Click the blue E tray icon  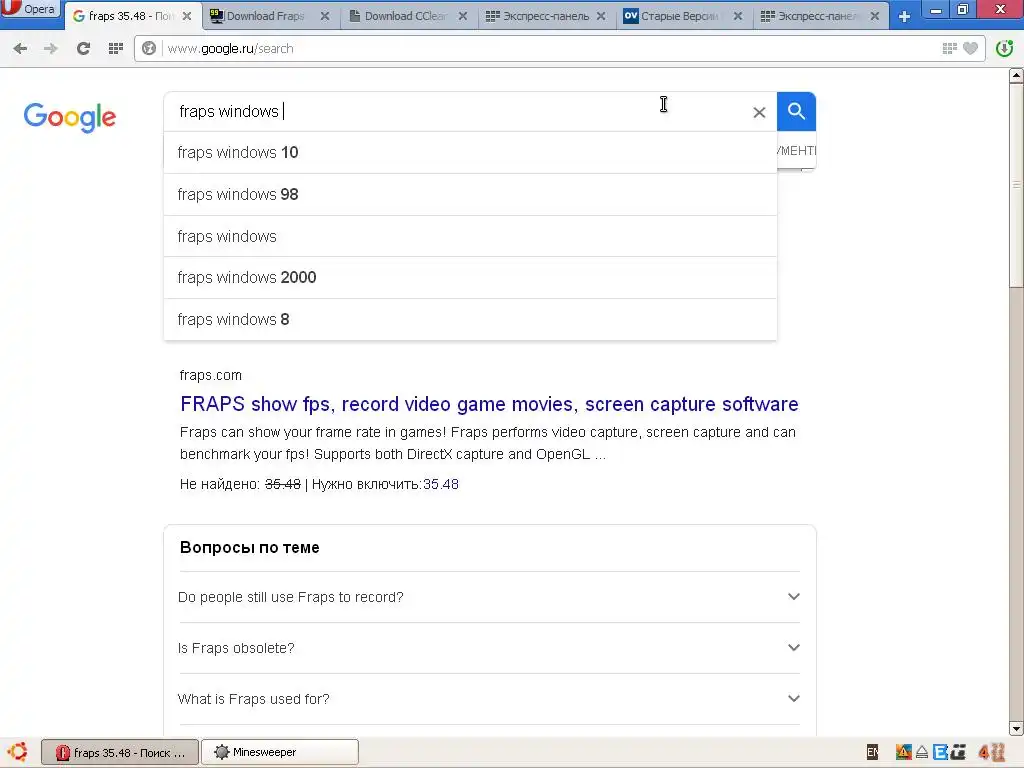coord(940,752)
